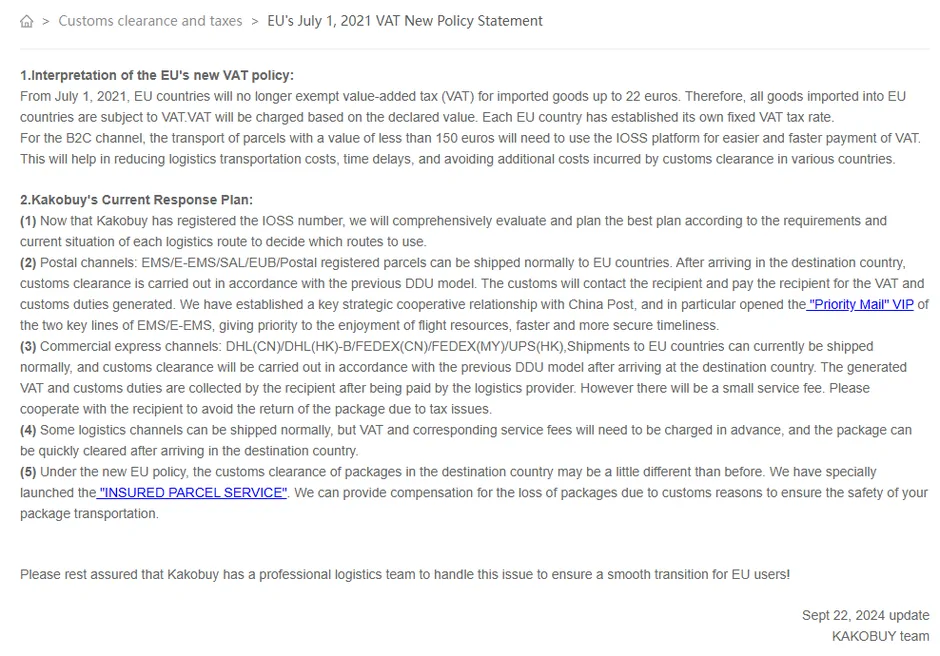Click the bold (5) item marker
Viewport: 940px width, 656px height.
tap(28, 472)
